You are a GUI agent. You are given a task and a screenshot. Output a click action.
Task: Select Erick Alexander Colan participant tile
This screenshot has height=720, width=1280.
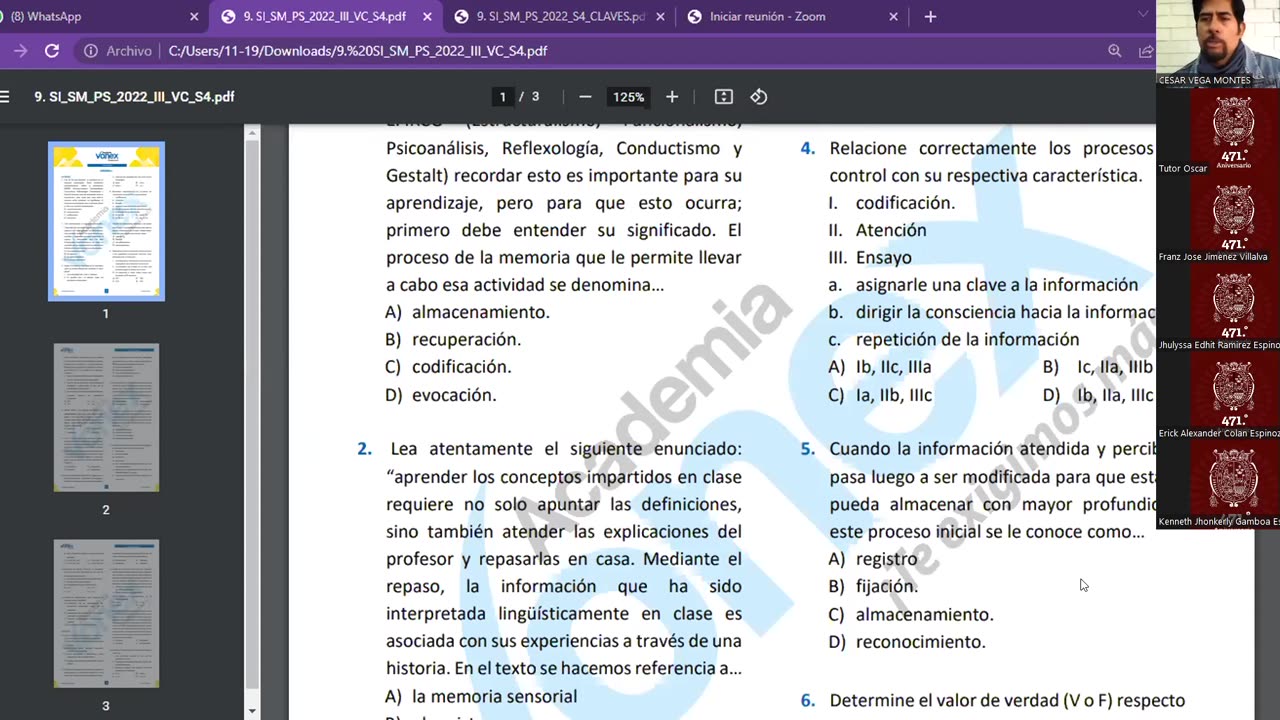pyautogui.click(x=1218, y=395)
